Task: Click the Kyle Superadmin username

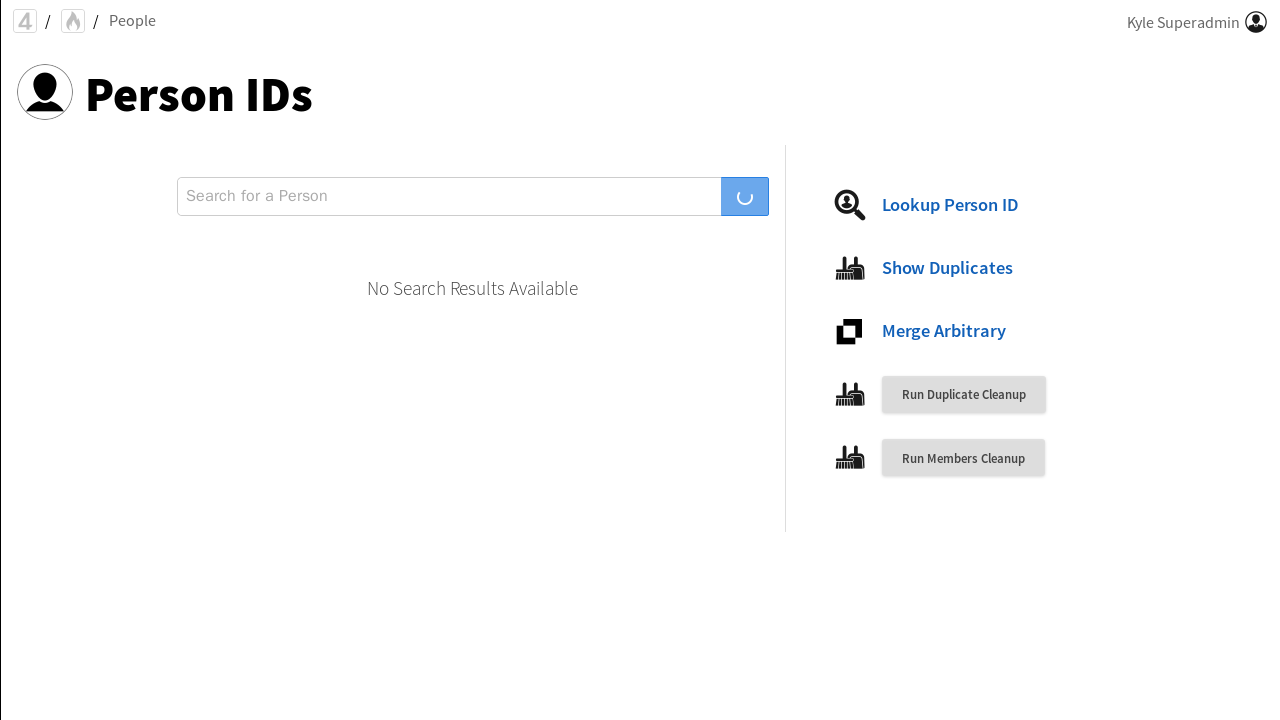Action: coord(1182,22)
